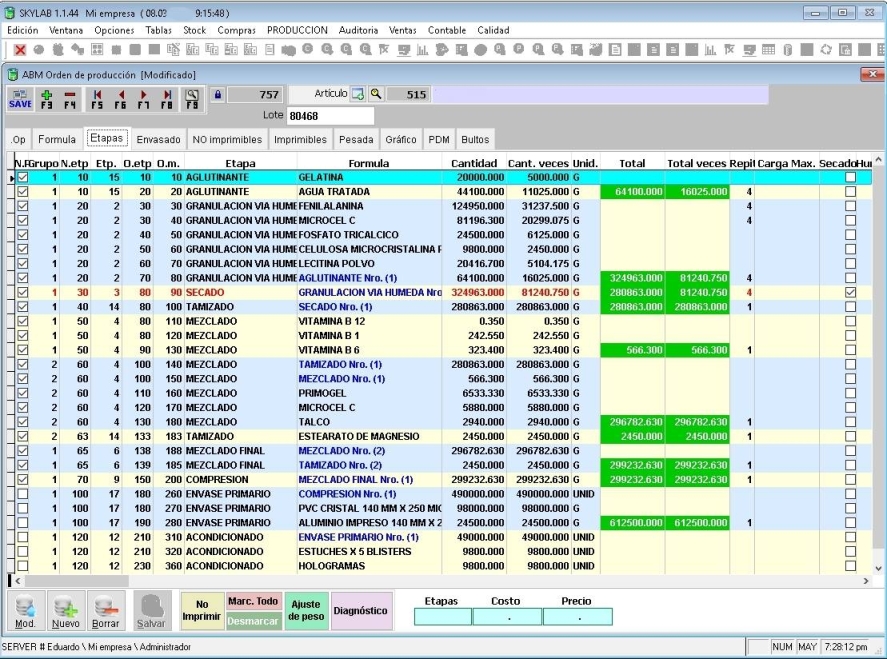This screenshot has height=659, width=887.
Task: Add a record with the F3 plus icon
Action: (46, 98)
